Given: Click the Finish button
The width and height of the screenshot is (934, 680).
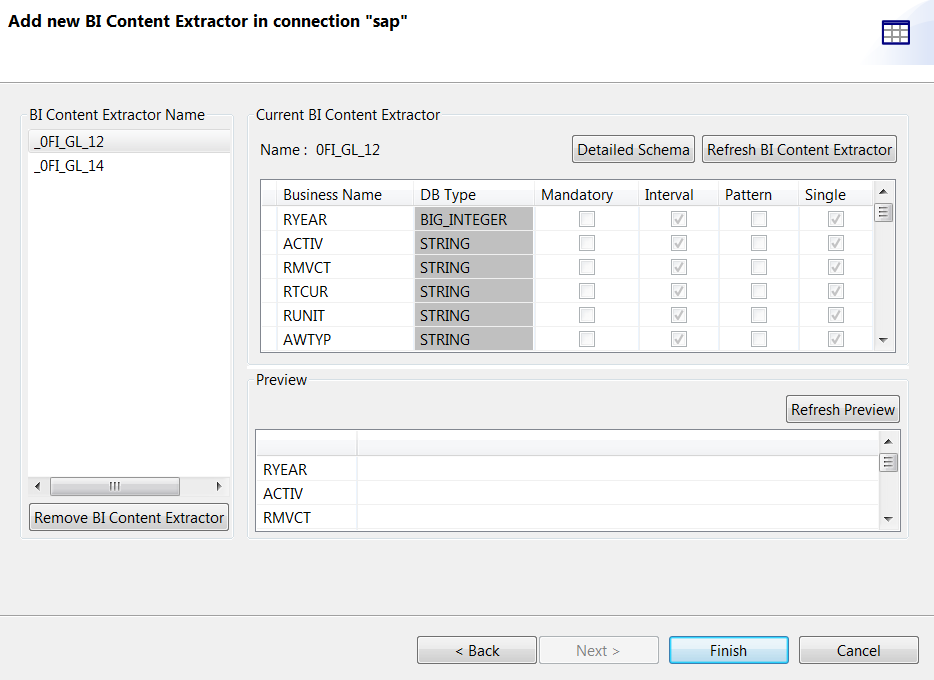Looking at the screenshot, I should pos(728,649).
